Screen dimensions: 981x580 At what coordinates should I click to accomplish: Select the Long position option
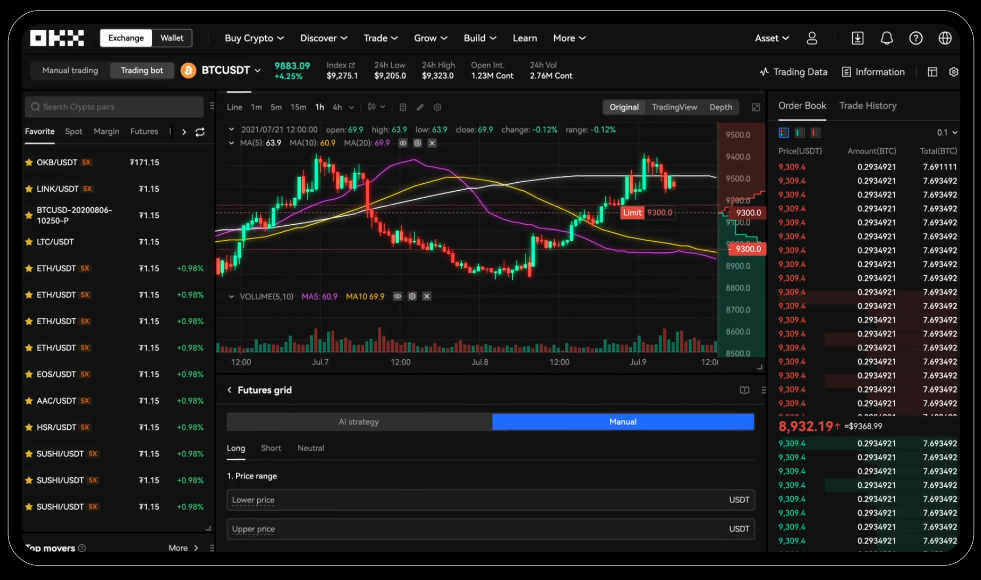coord(236,448)
